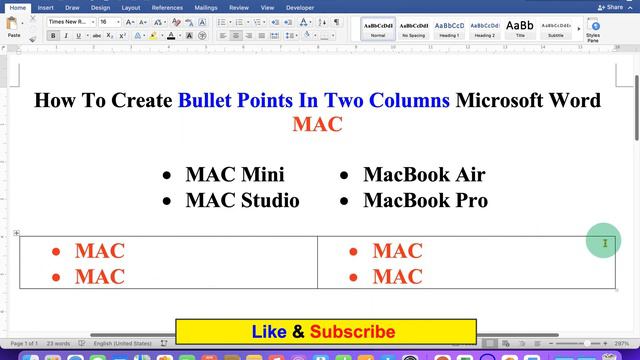Click the zoom in plus icon
This screenshot has width=640, height=360.
pos(605,344)
